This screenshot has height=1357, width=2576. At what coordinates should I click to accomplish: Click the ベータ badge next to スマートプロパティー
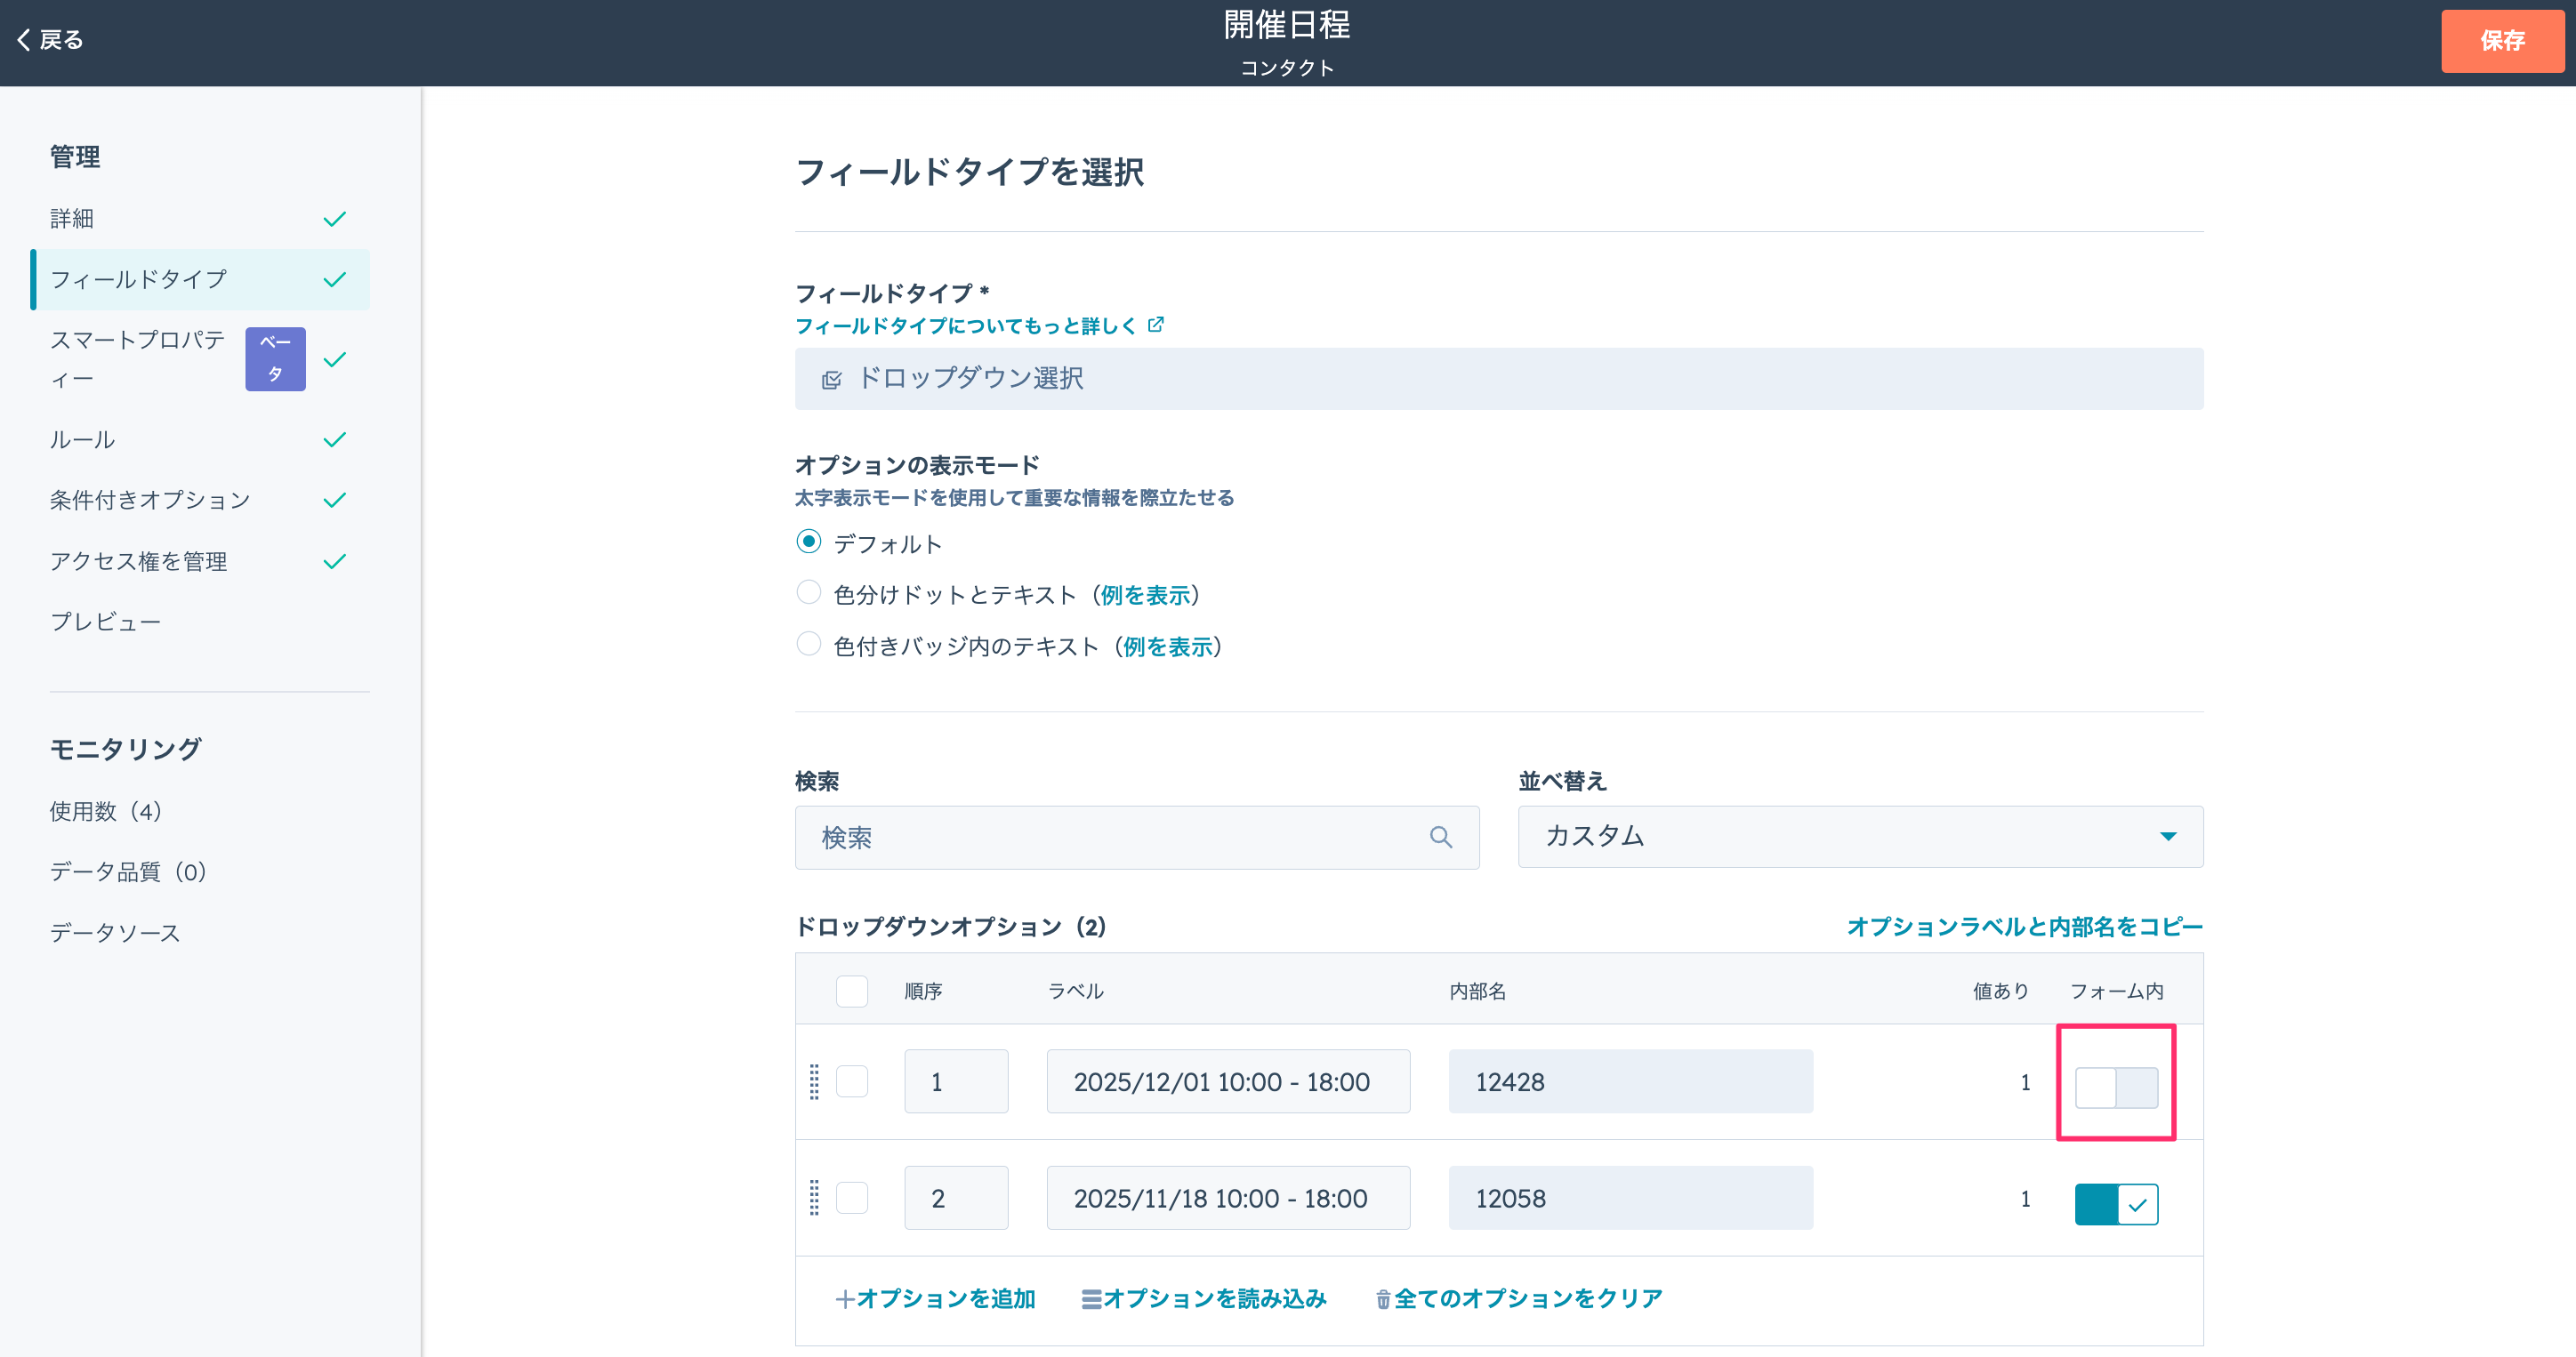coord(275,359)
